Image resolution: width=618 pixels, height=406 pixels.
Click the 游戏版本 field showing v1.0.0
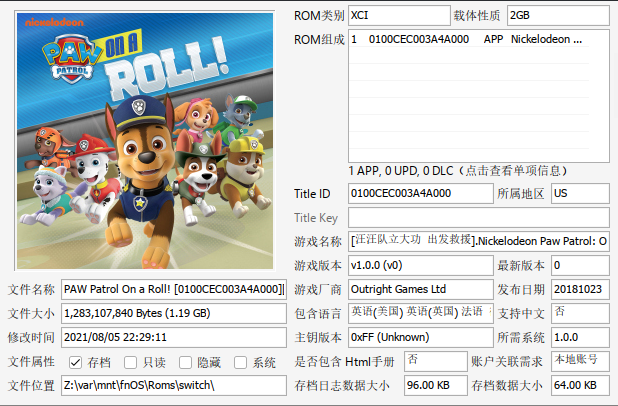coord(419,265)
